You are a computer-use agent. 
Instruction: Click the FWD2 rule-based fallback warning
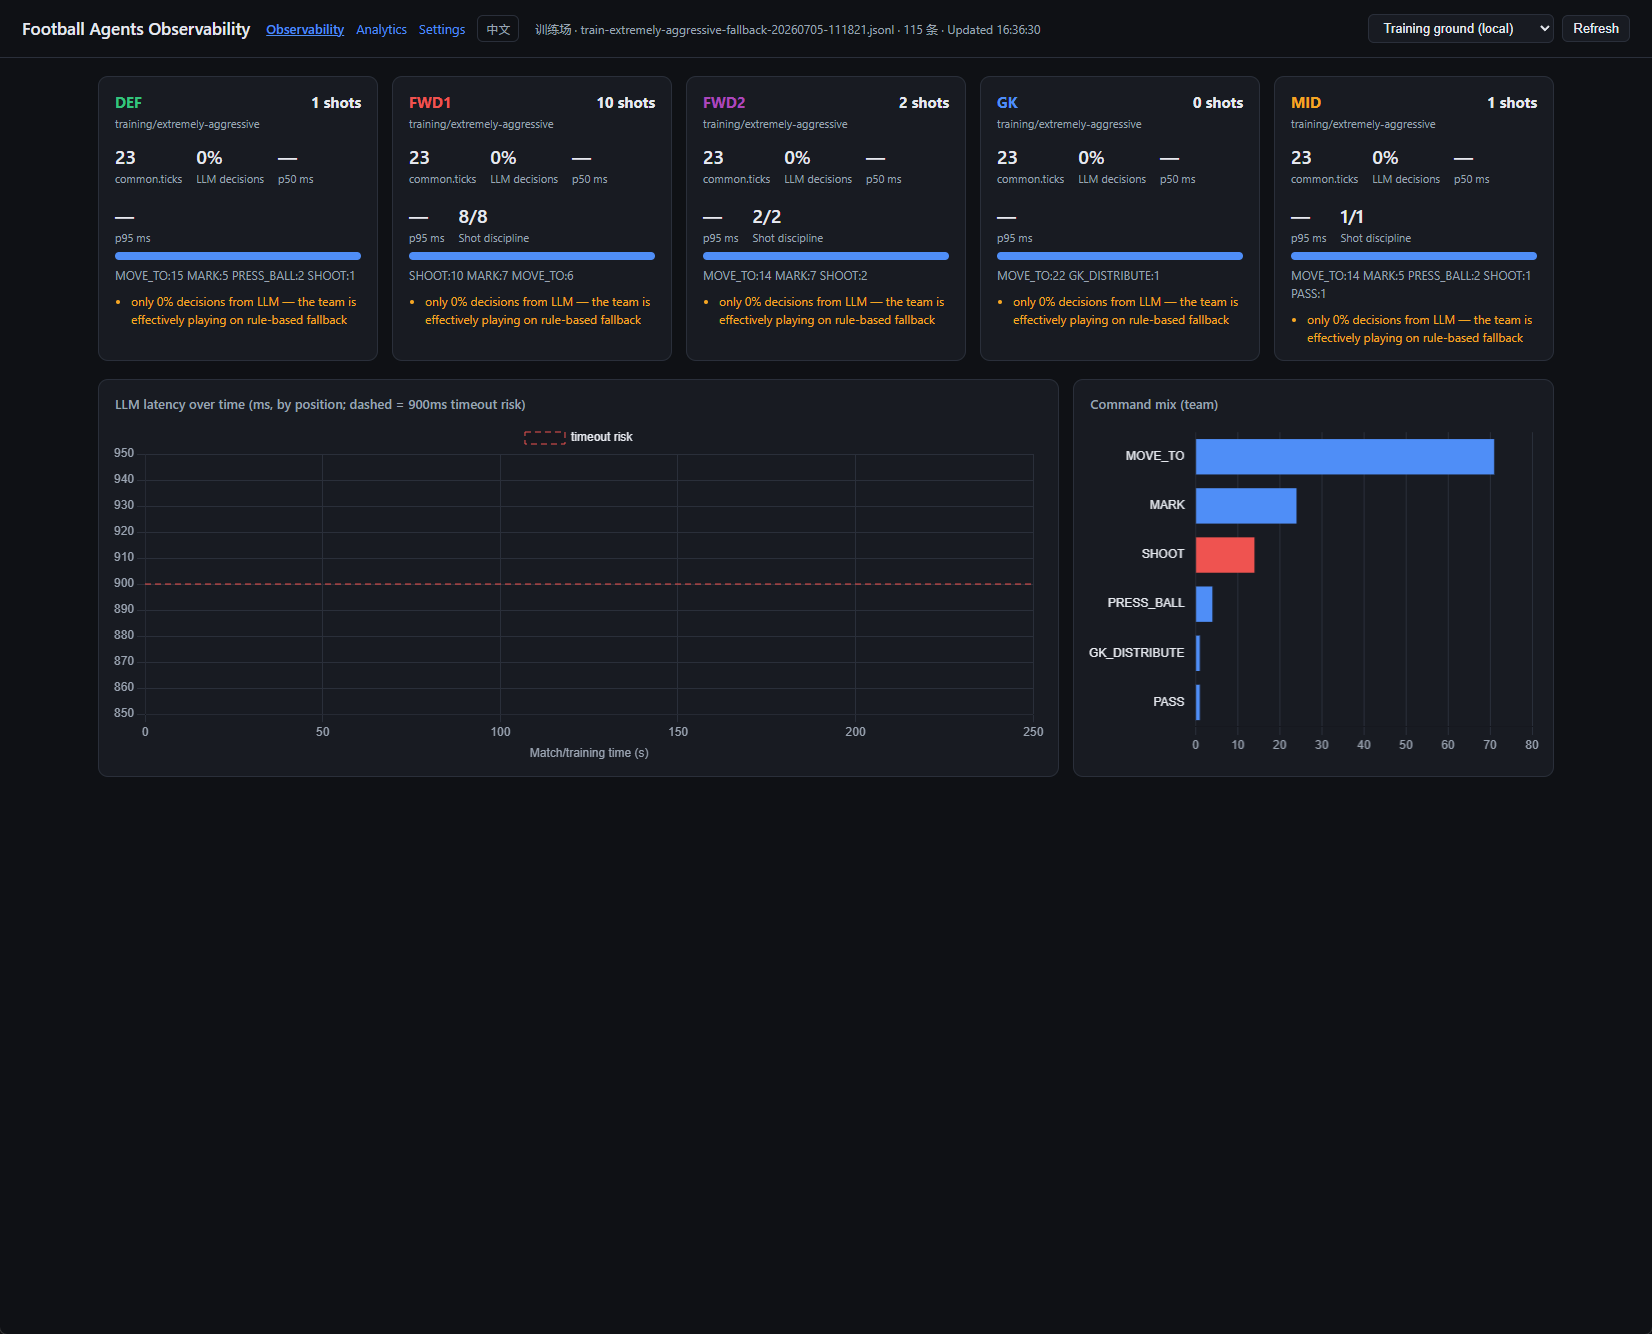[831, 311]
